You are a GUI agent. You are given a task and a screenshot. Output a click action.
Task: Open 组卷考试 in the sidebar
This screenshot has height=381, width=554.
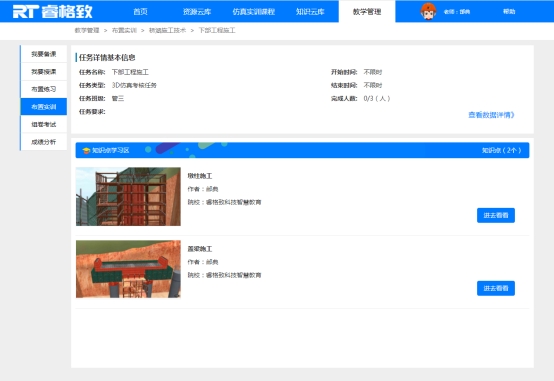point(44,124)
